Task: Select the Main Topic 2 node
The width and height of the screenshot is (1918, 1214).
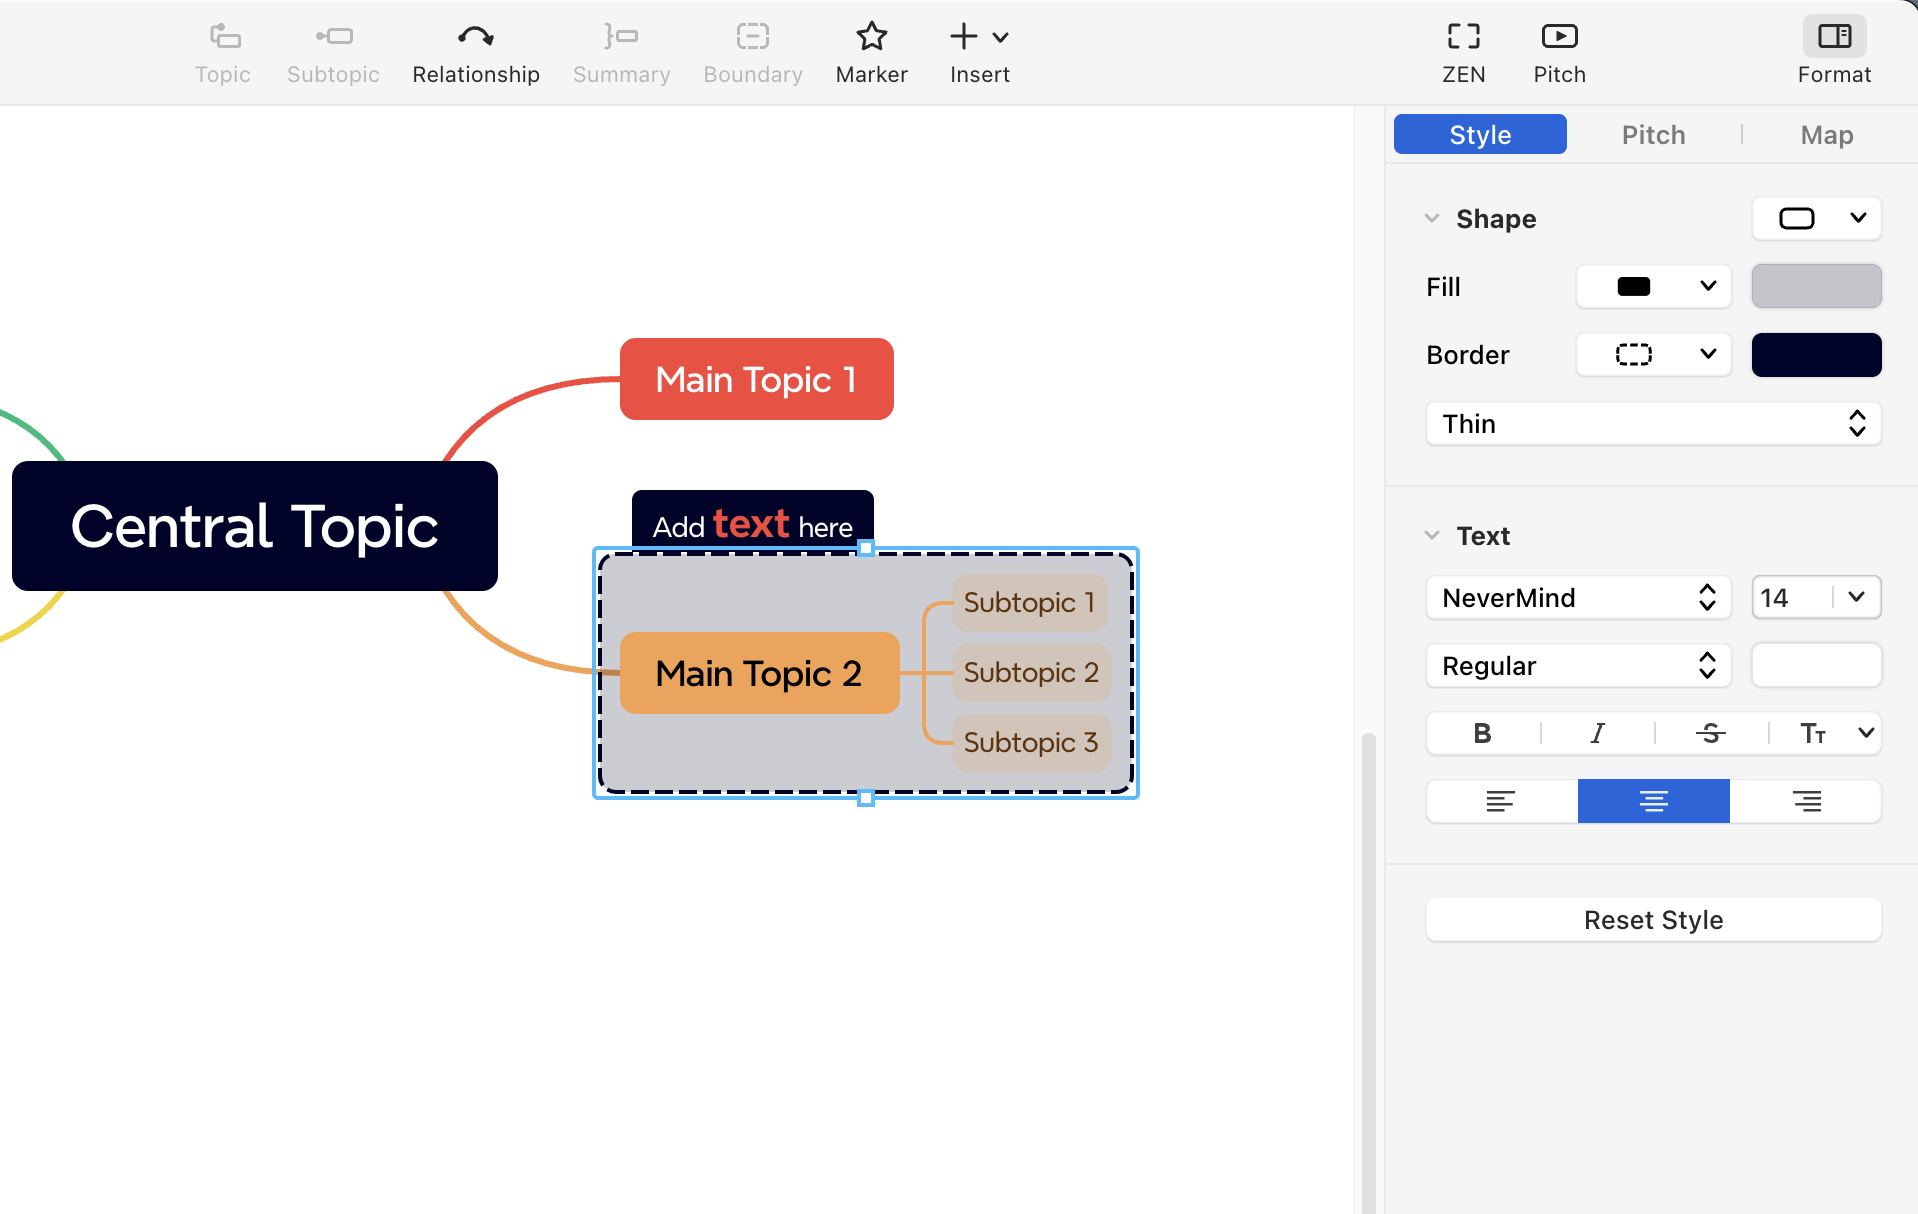Action: (x=759, y=673)
